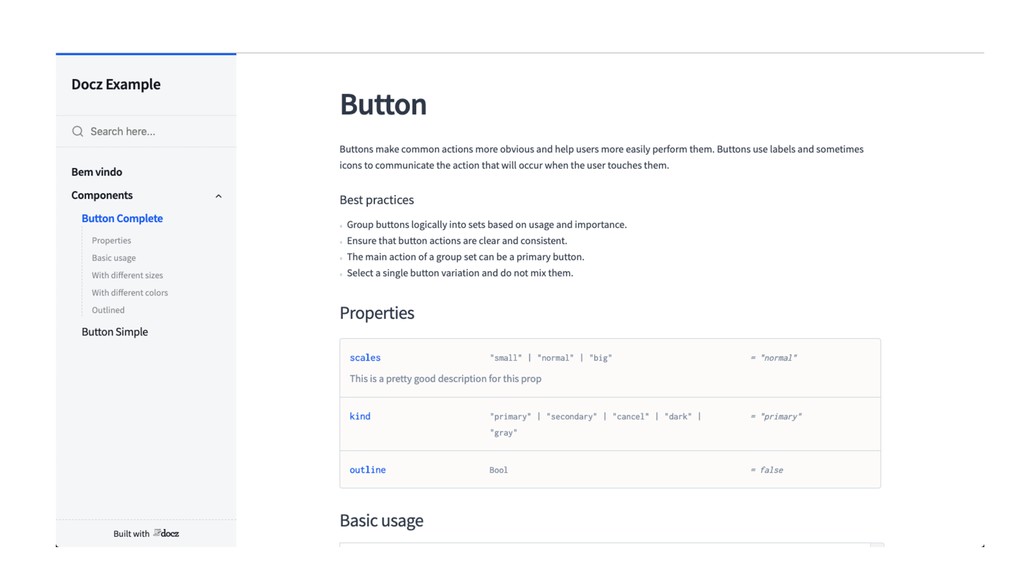Click the "kind" property name
Image resolution: width=1024 pixels, height=576 pixels.
360,416
